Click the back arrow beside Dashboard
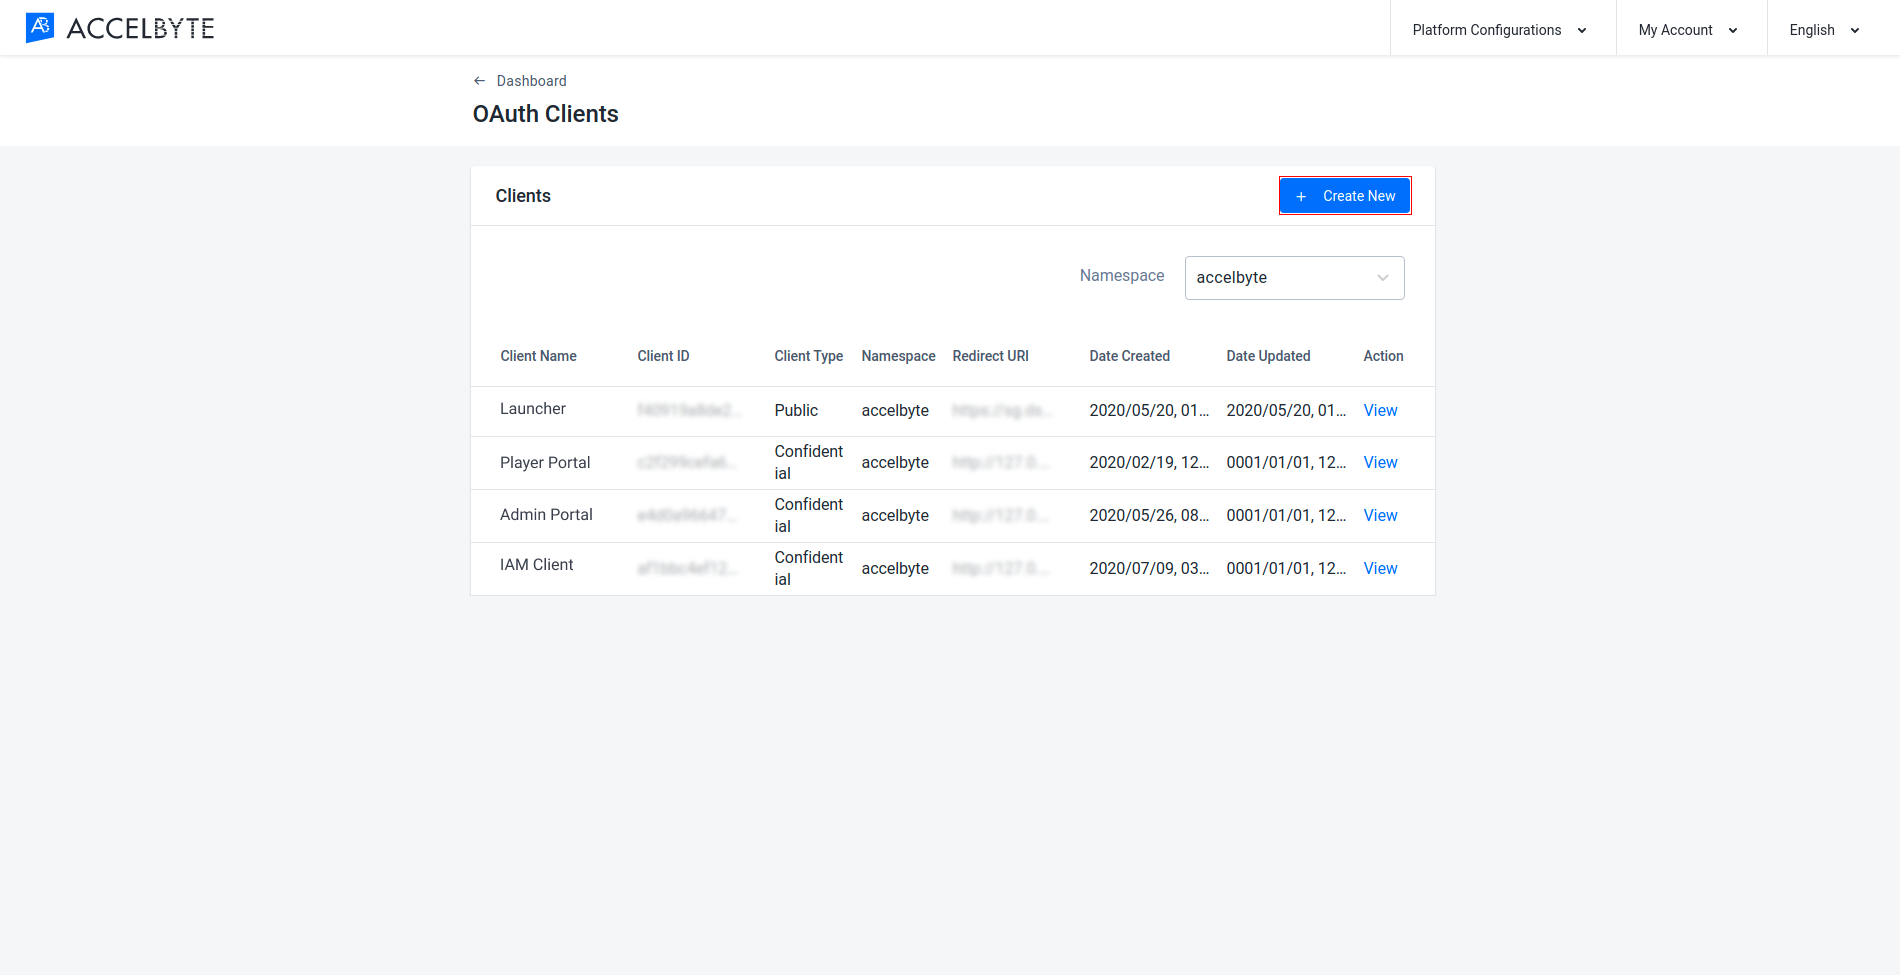1900x975 pixels. point(479,81)
